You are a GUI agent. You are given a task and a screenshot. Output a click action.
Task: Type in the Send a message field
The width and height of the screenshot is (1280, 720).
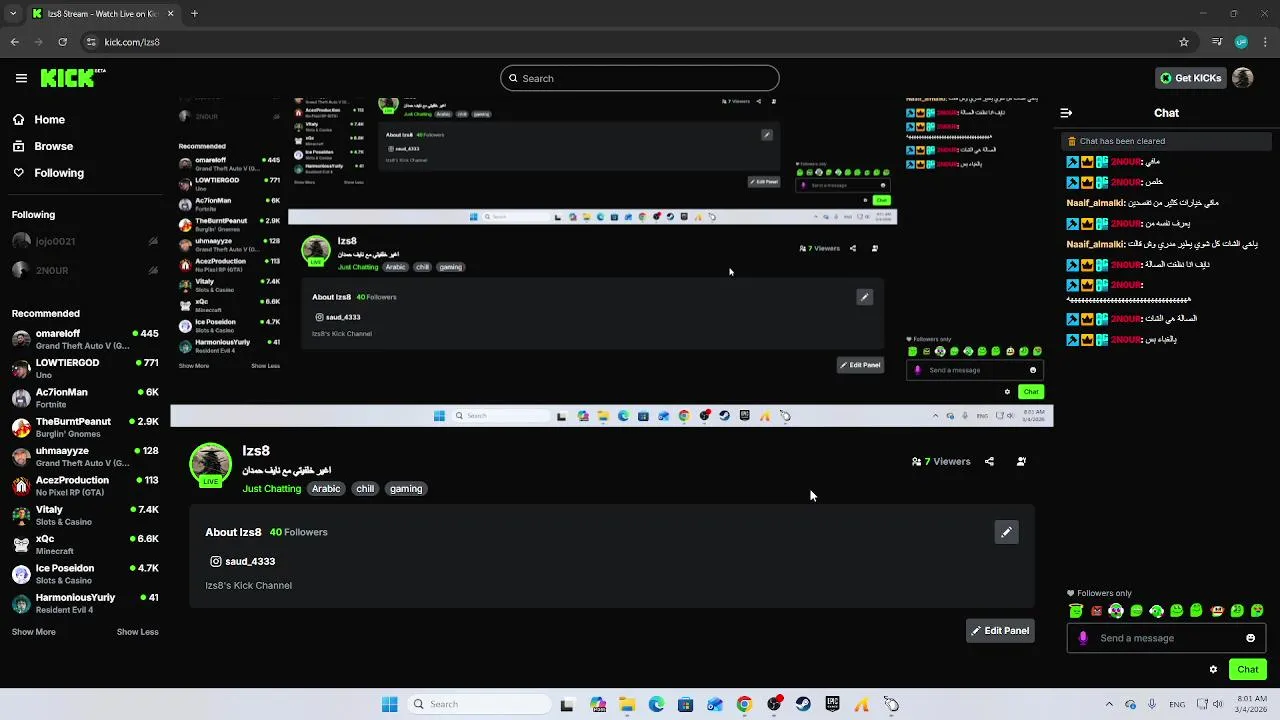[1168, 638]
